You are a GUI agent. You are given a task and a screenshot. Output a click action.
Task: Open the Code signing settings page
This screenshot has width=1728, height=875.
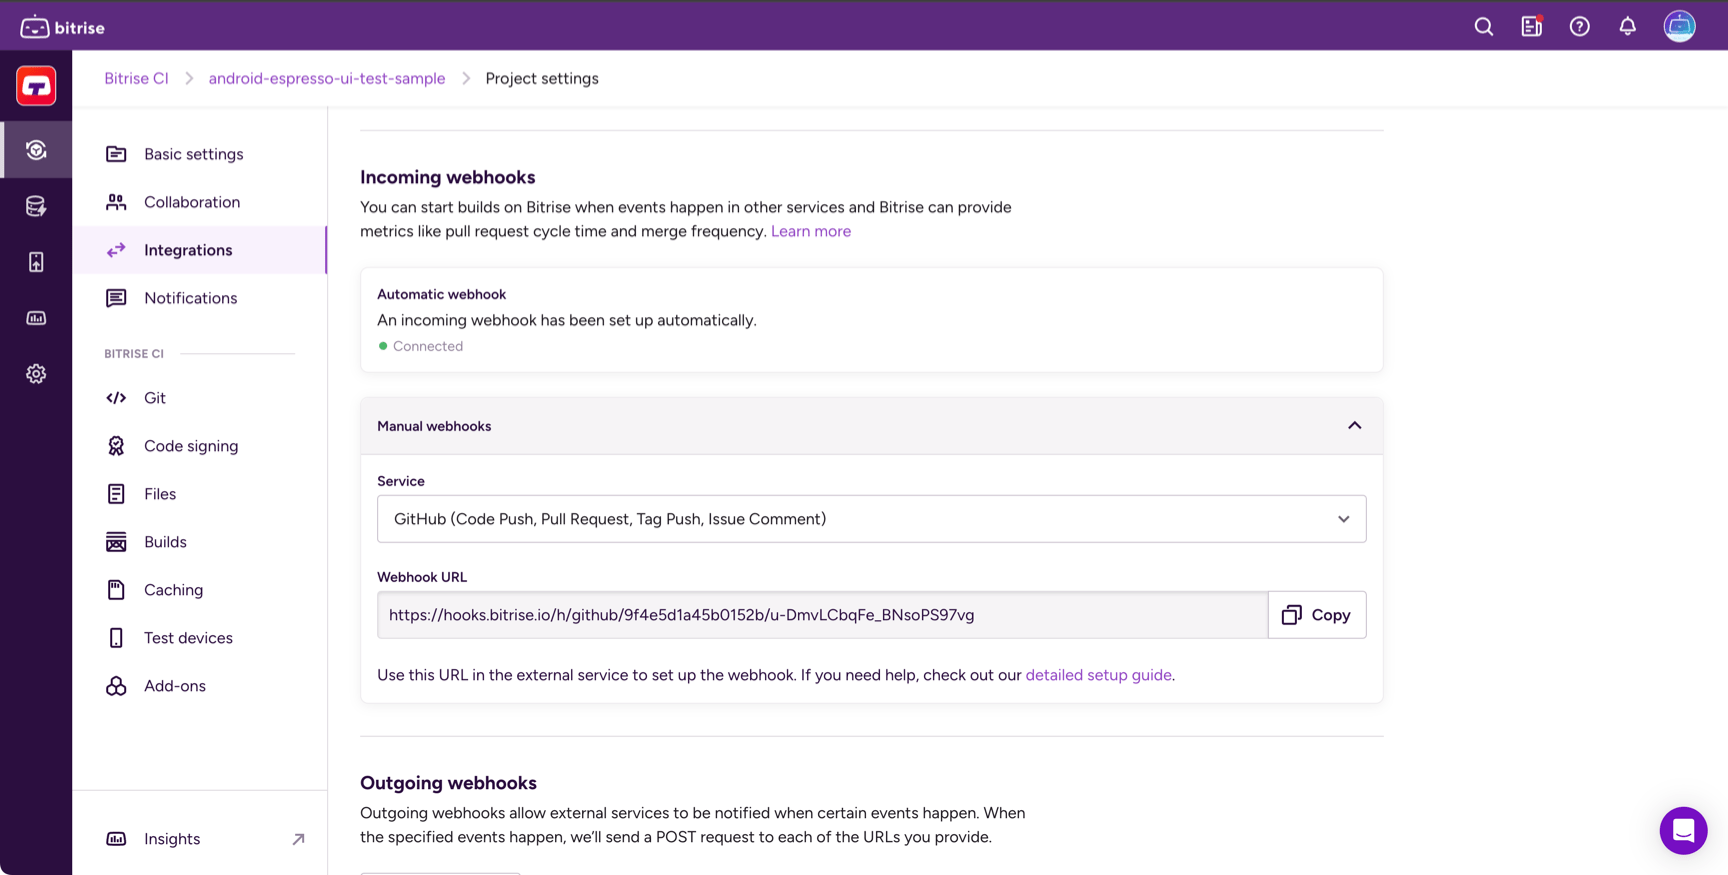[190, 446]
